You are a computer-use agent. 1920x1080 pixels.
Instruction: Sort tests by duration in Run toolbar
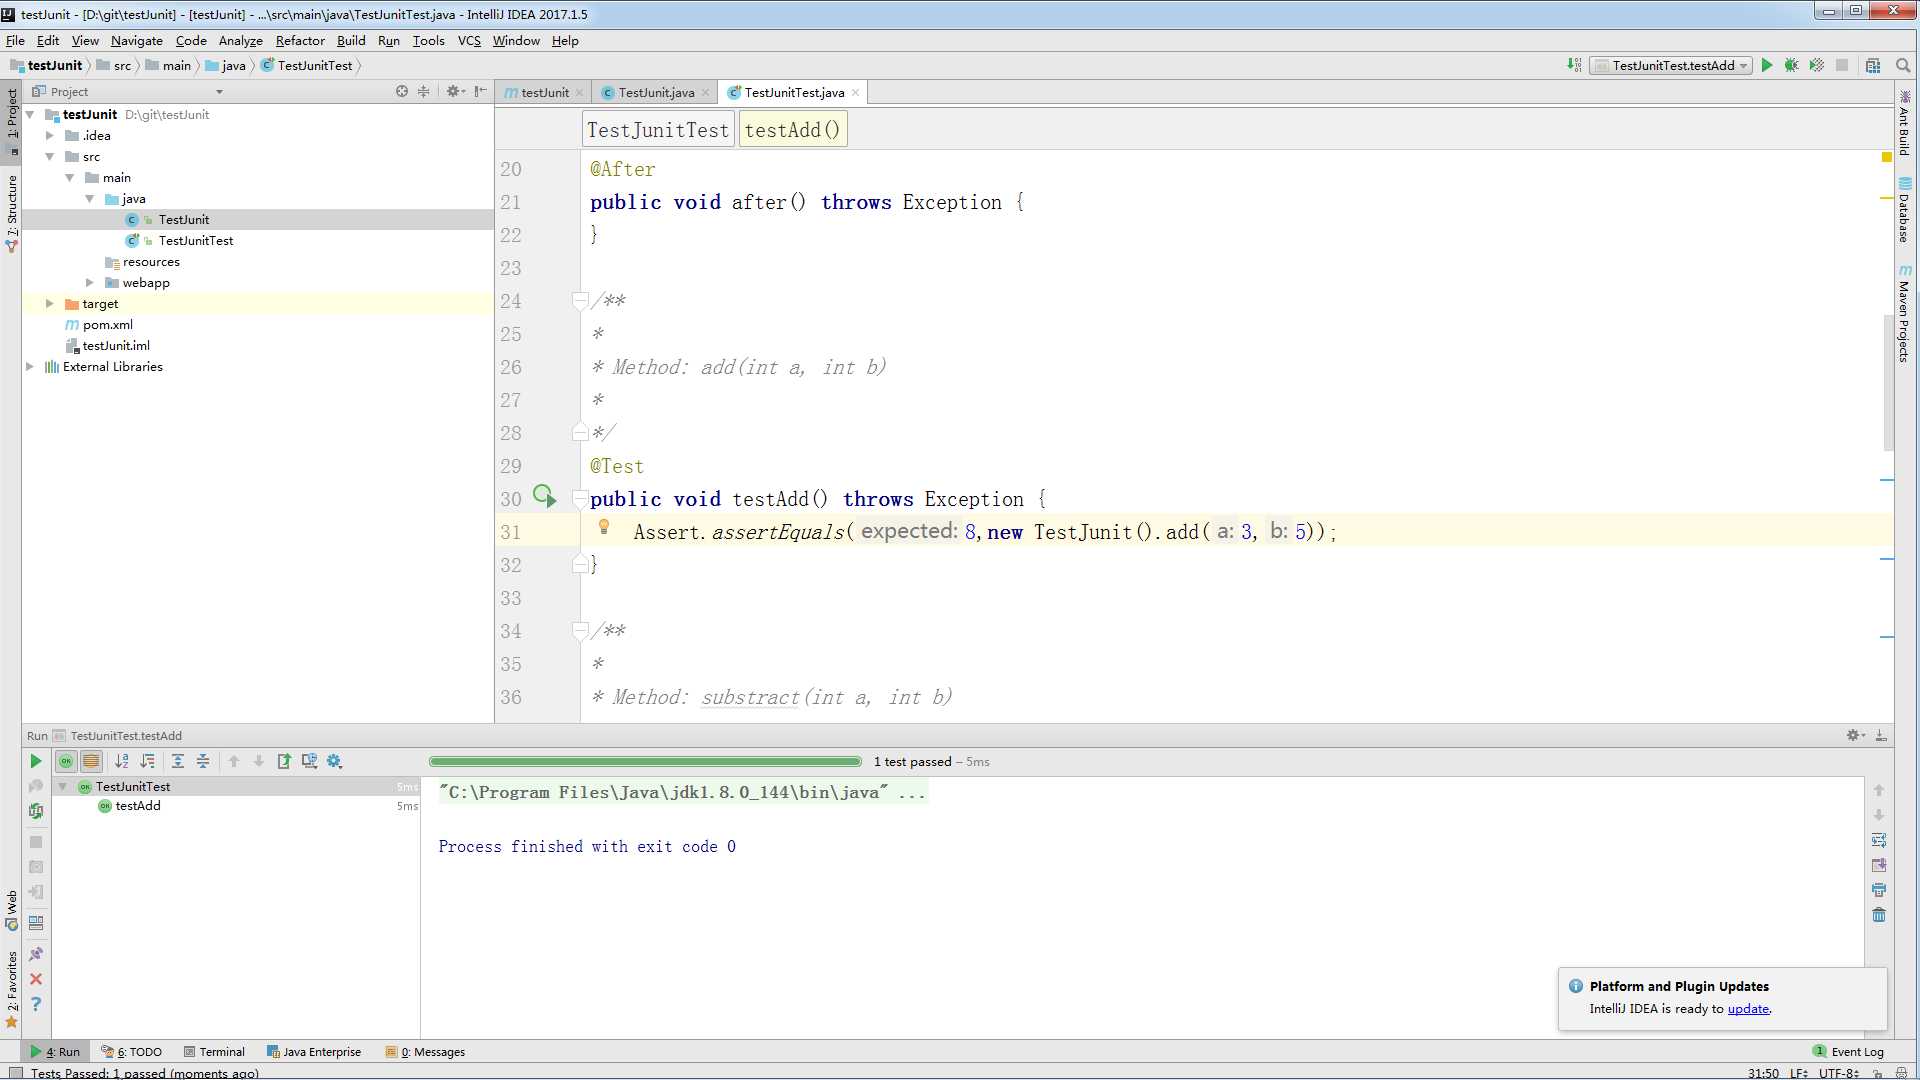(x=148, y=761)
